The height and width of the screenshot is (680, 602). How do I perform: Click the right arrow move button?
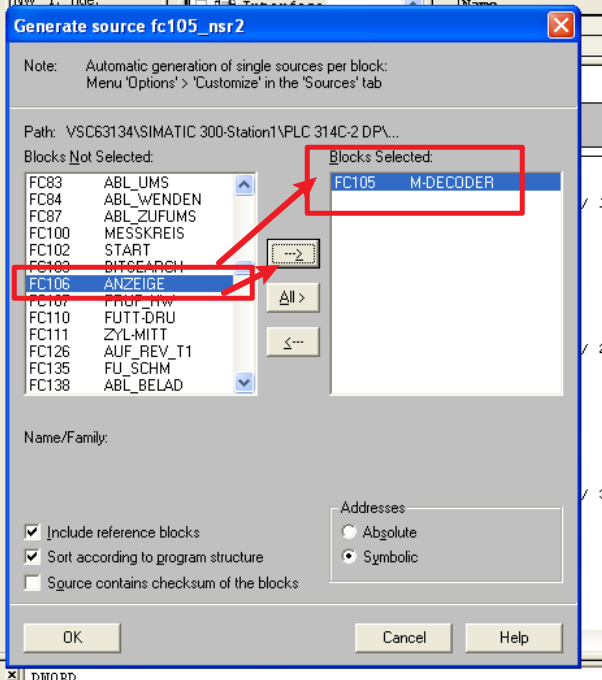292,254
